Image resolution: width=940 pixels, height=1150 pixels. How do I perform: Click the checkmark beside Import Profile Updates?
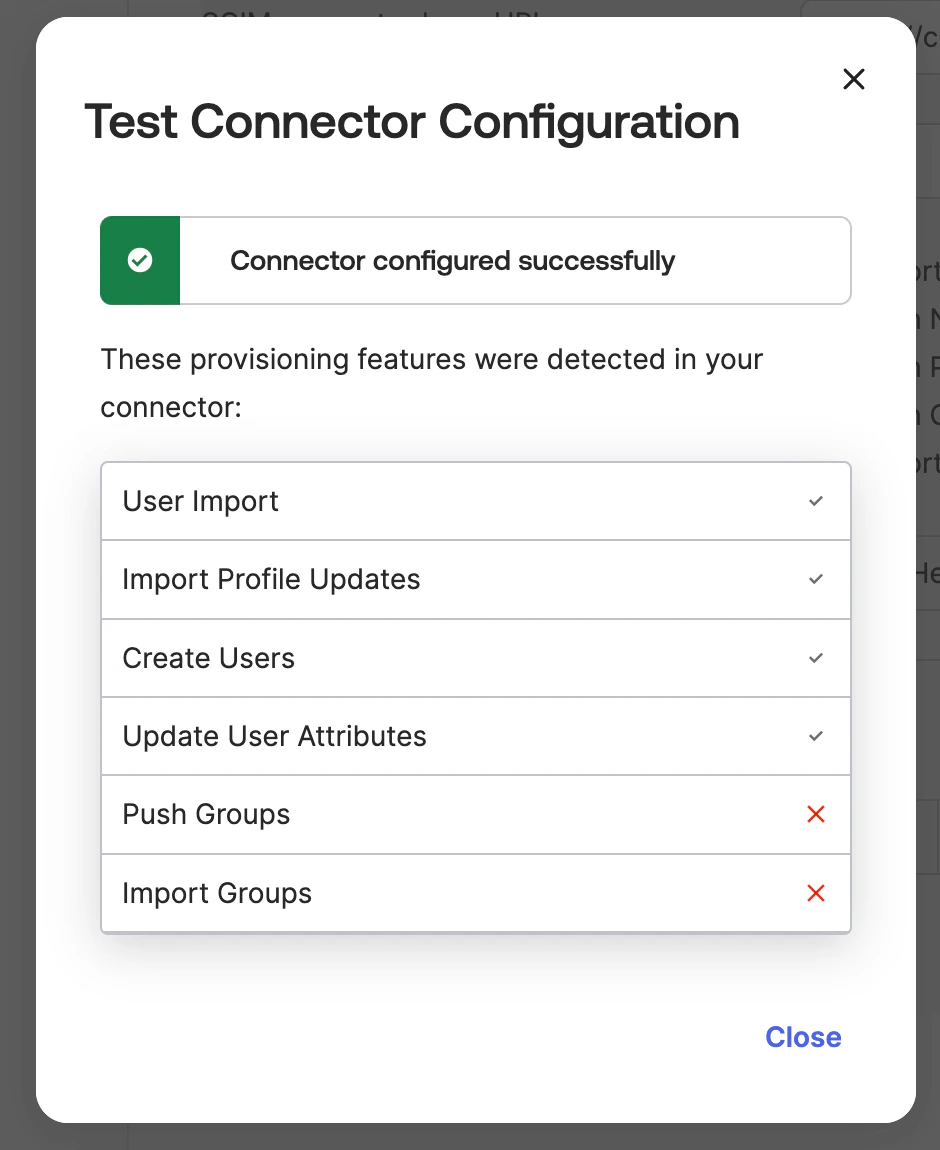pyautogui.click(x=815, y=579)
